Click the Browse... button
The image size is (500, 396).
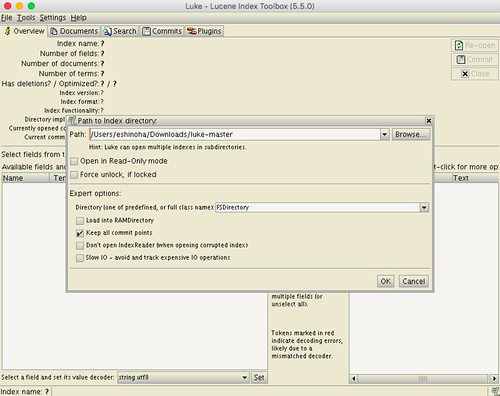pos(411,134)
